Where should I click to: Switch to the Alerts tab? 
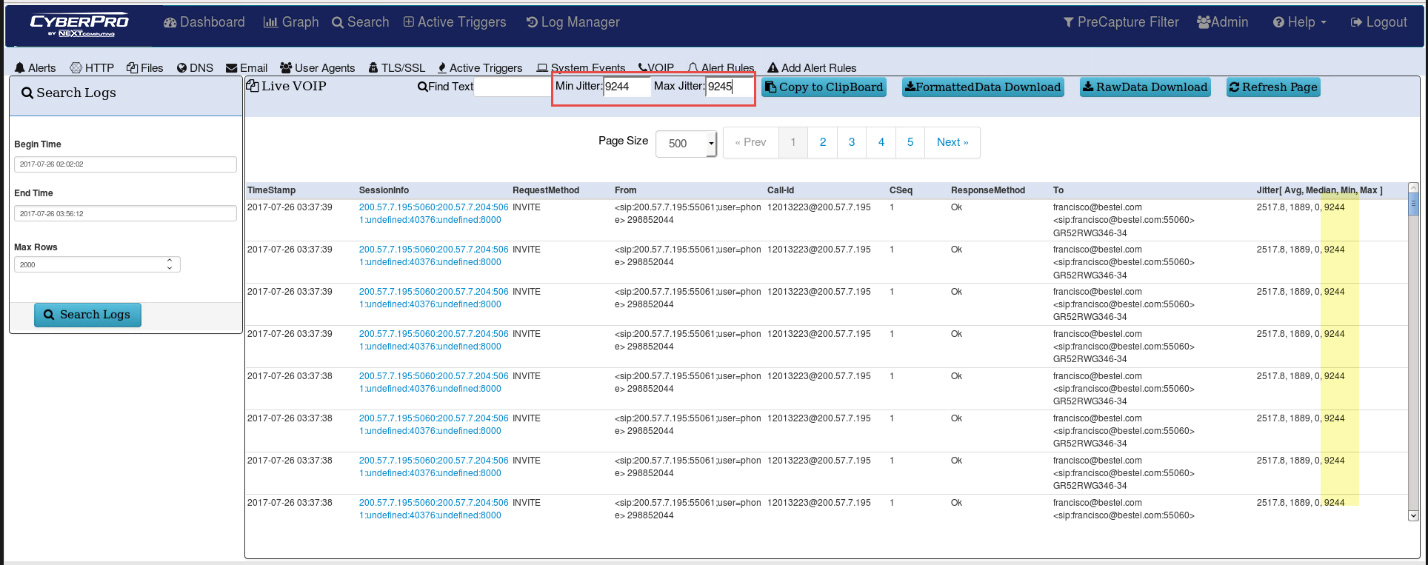pyautogui.click(x=35, y=68)
